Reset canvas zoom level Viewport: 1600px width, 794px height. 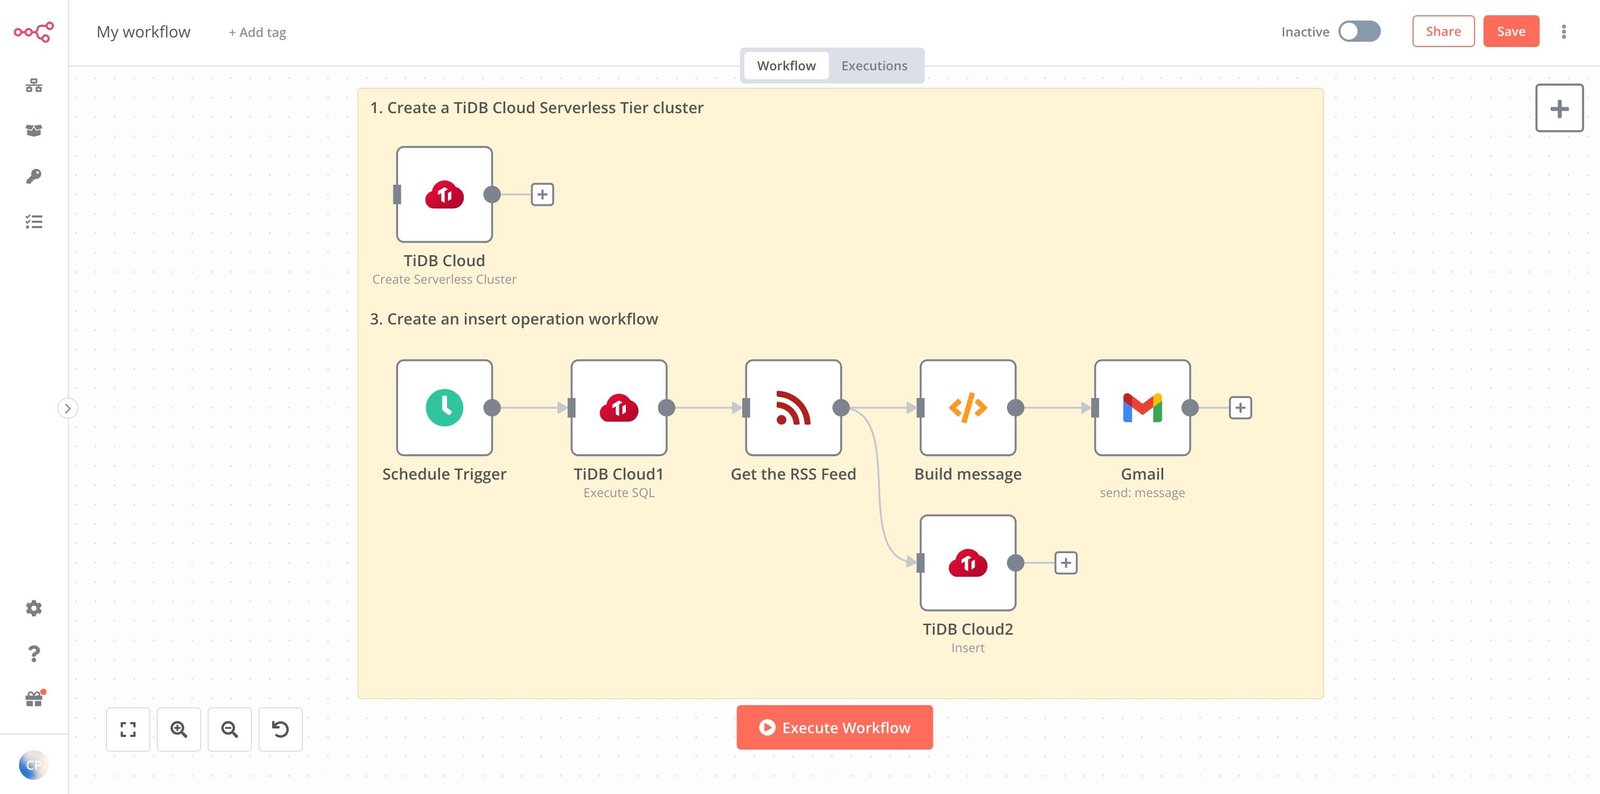[281, 729]
